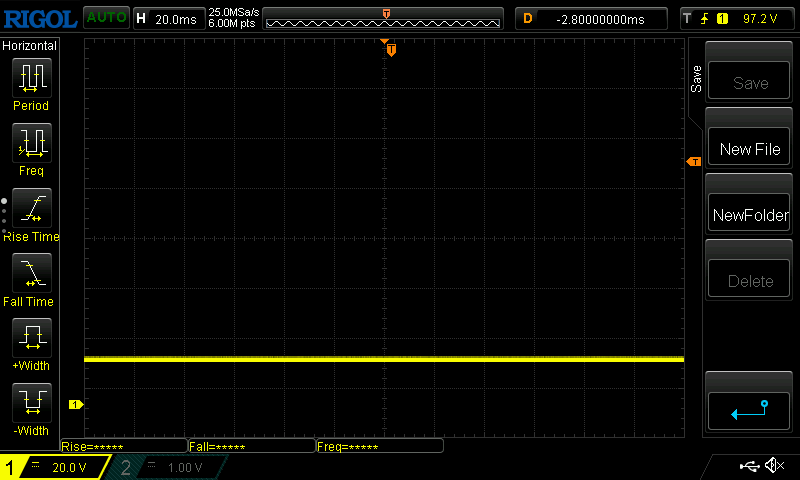Screen dimensions: 800x480
Task: Click the Rise=***** measurement readout
Action: click(x=124, y=446)
